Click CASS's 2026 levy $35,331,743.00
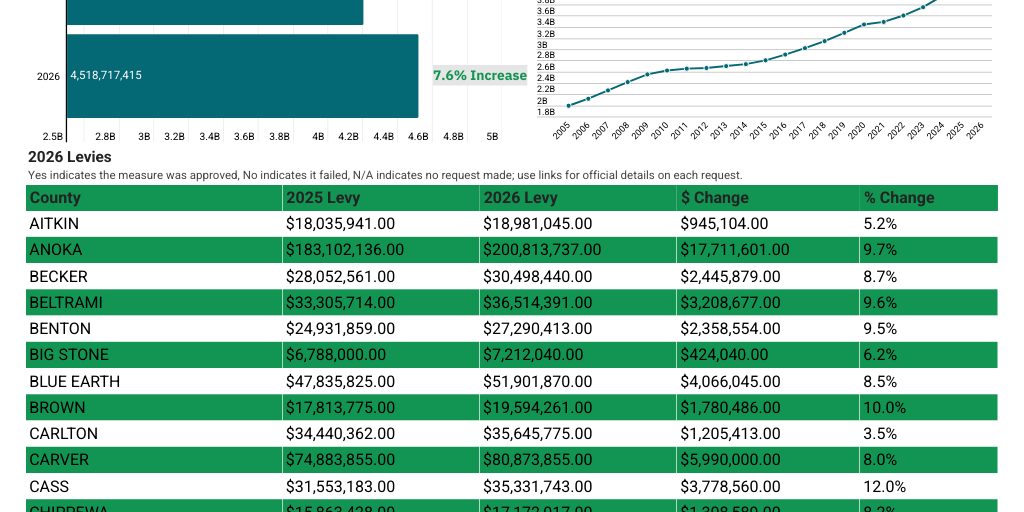 [x=578, y=486]
